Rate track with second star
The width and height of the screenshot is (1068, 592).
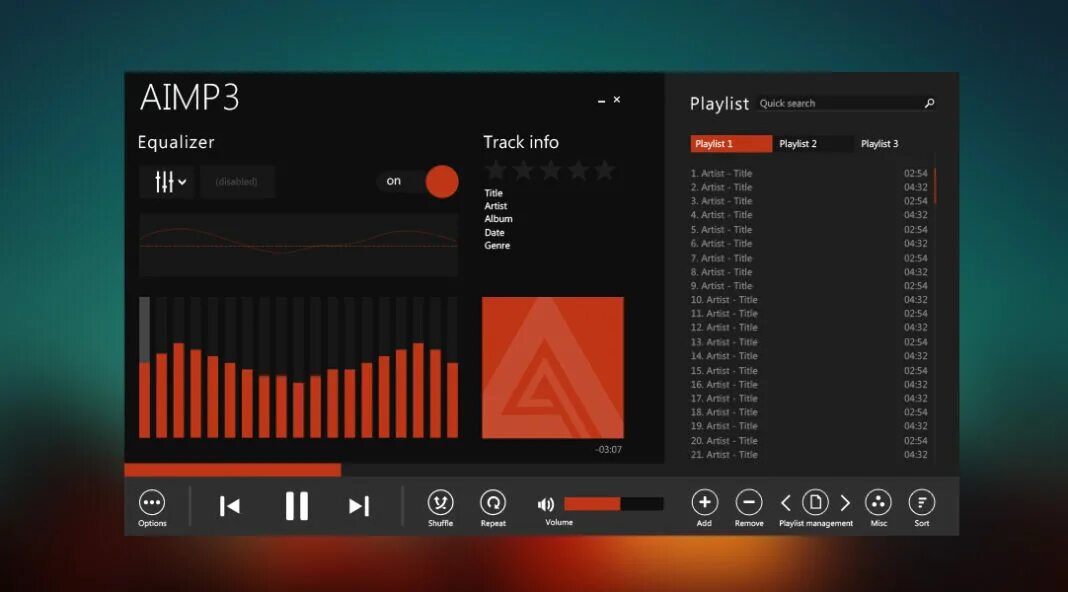523,170
